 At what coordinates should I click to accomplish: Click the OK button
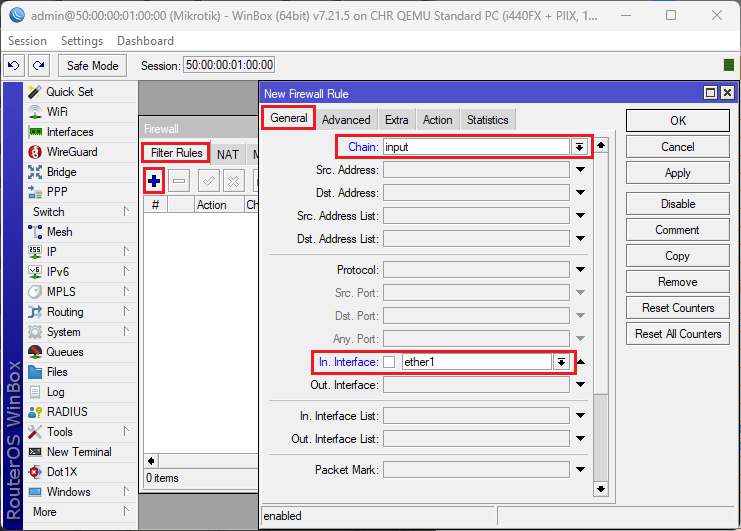[x=678, y=121]
